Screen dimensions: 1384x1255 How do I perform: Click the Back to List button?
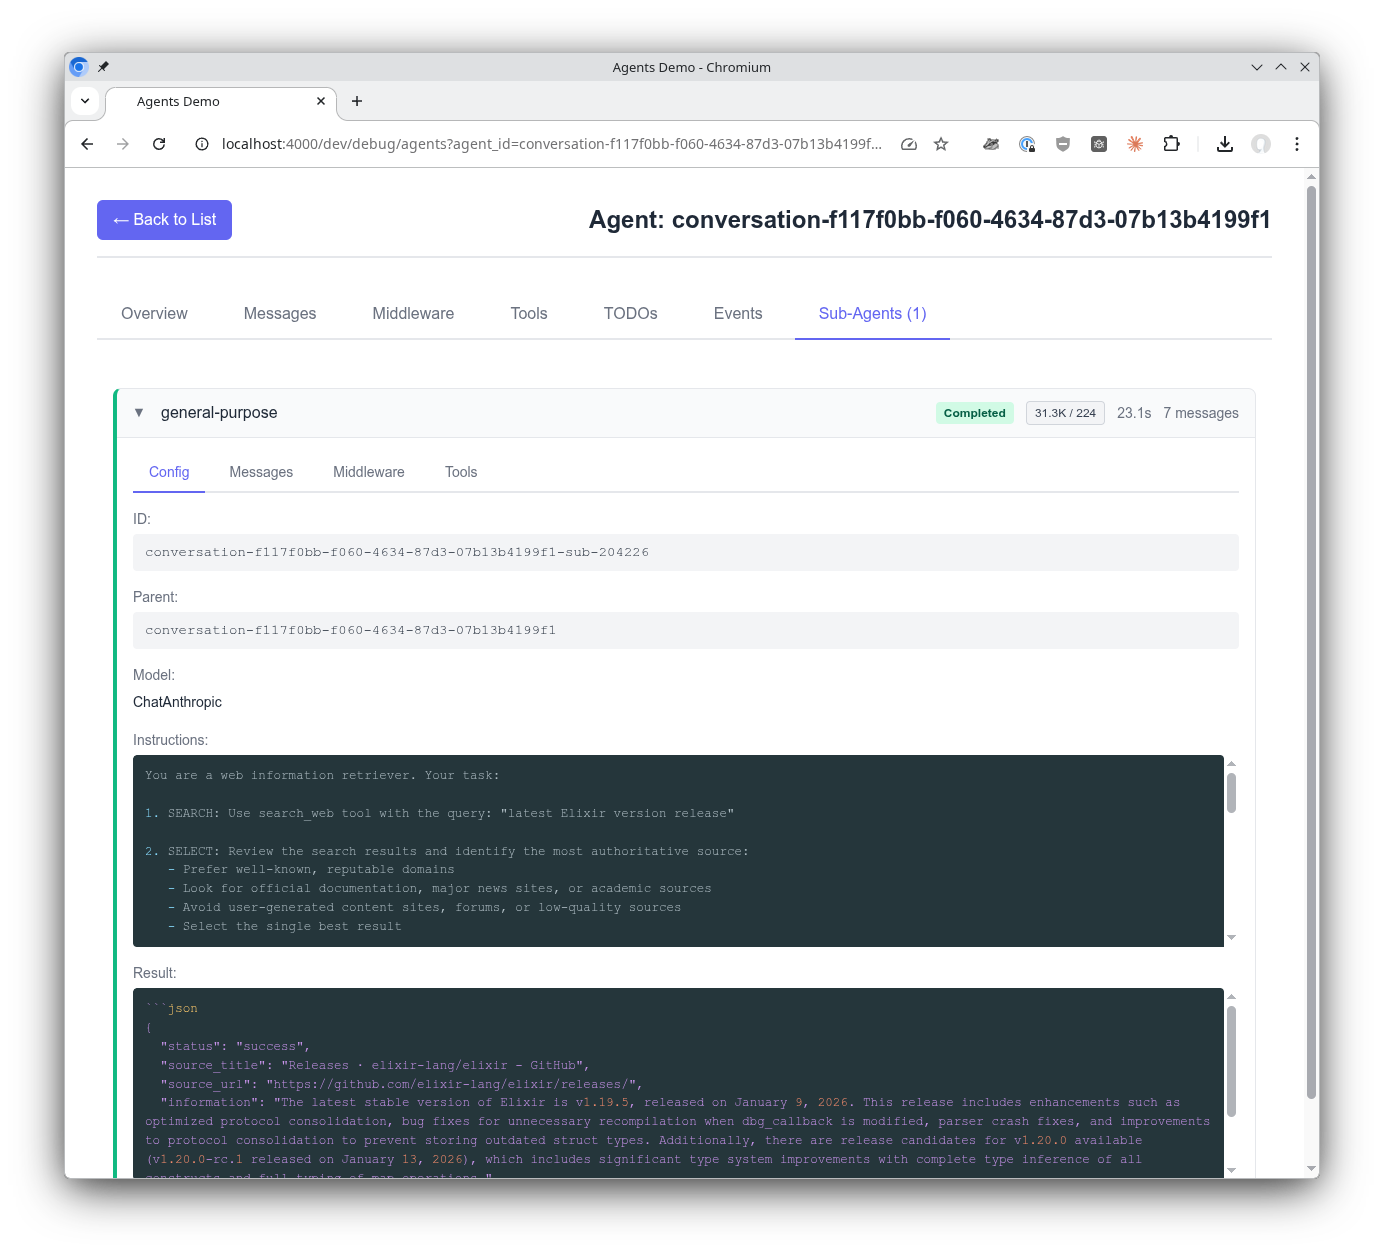point(164,219)
